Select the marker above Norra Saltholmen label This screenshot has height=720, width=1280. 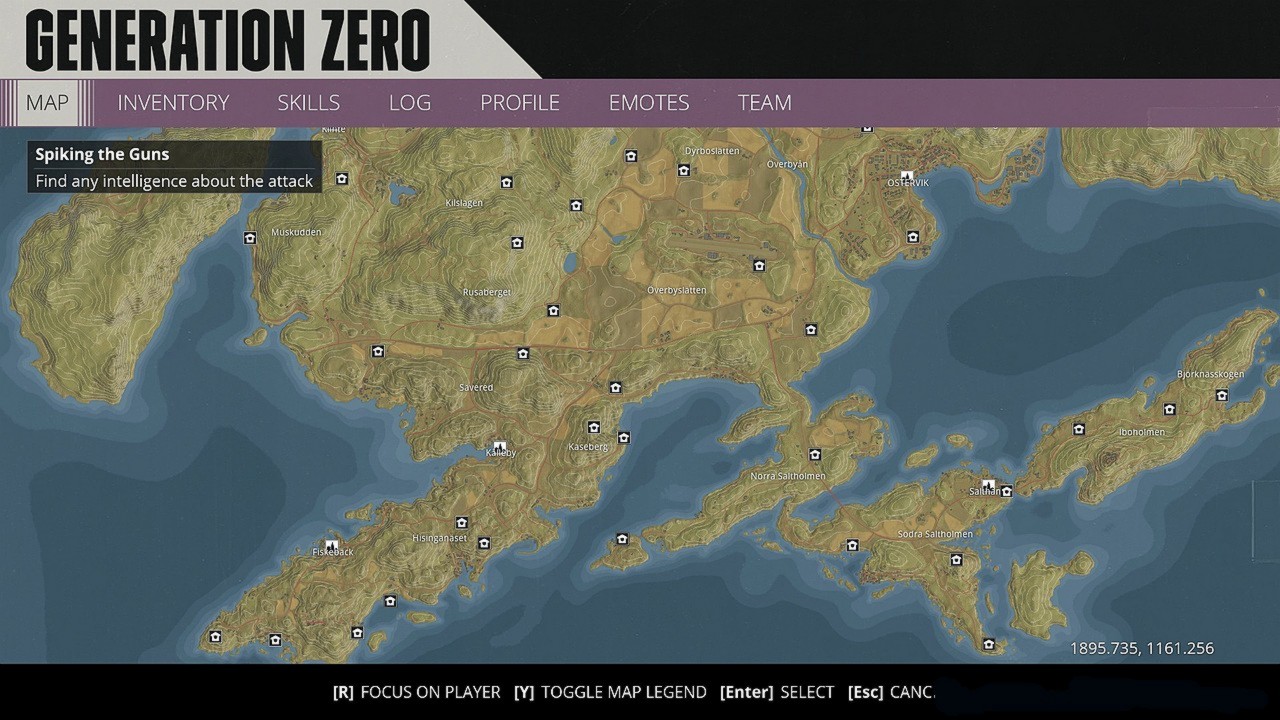click(x=815, y=455)
